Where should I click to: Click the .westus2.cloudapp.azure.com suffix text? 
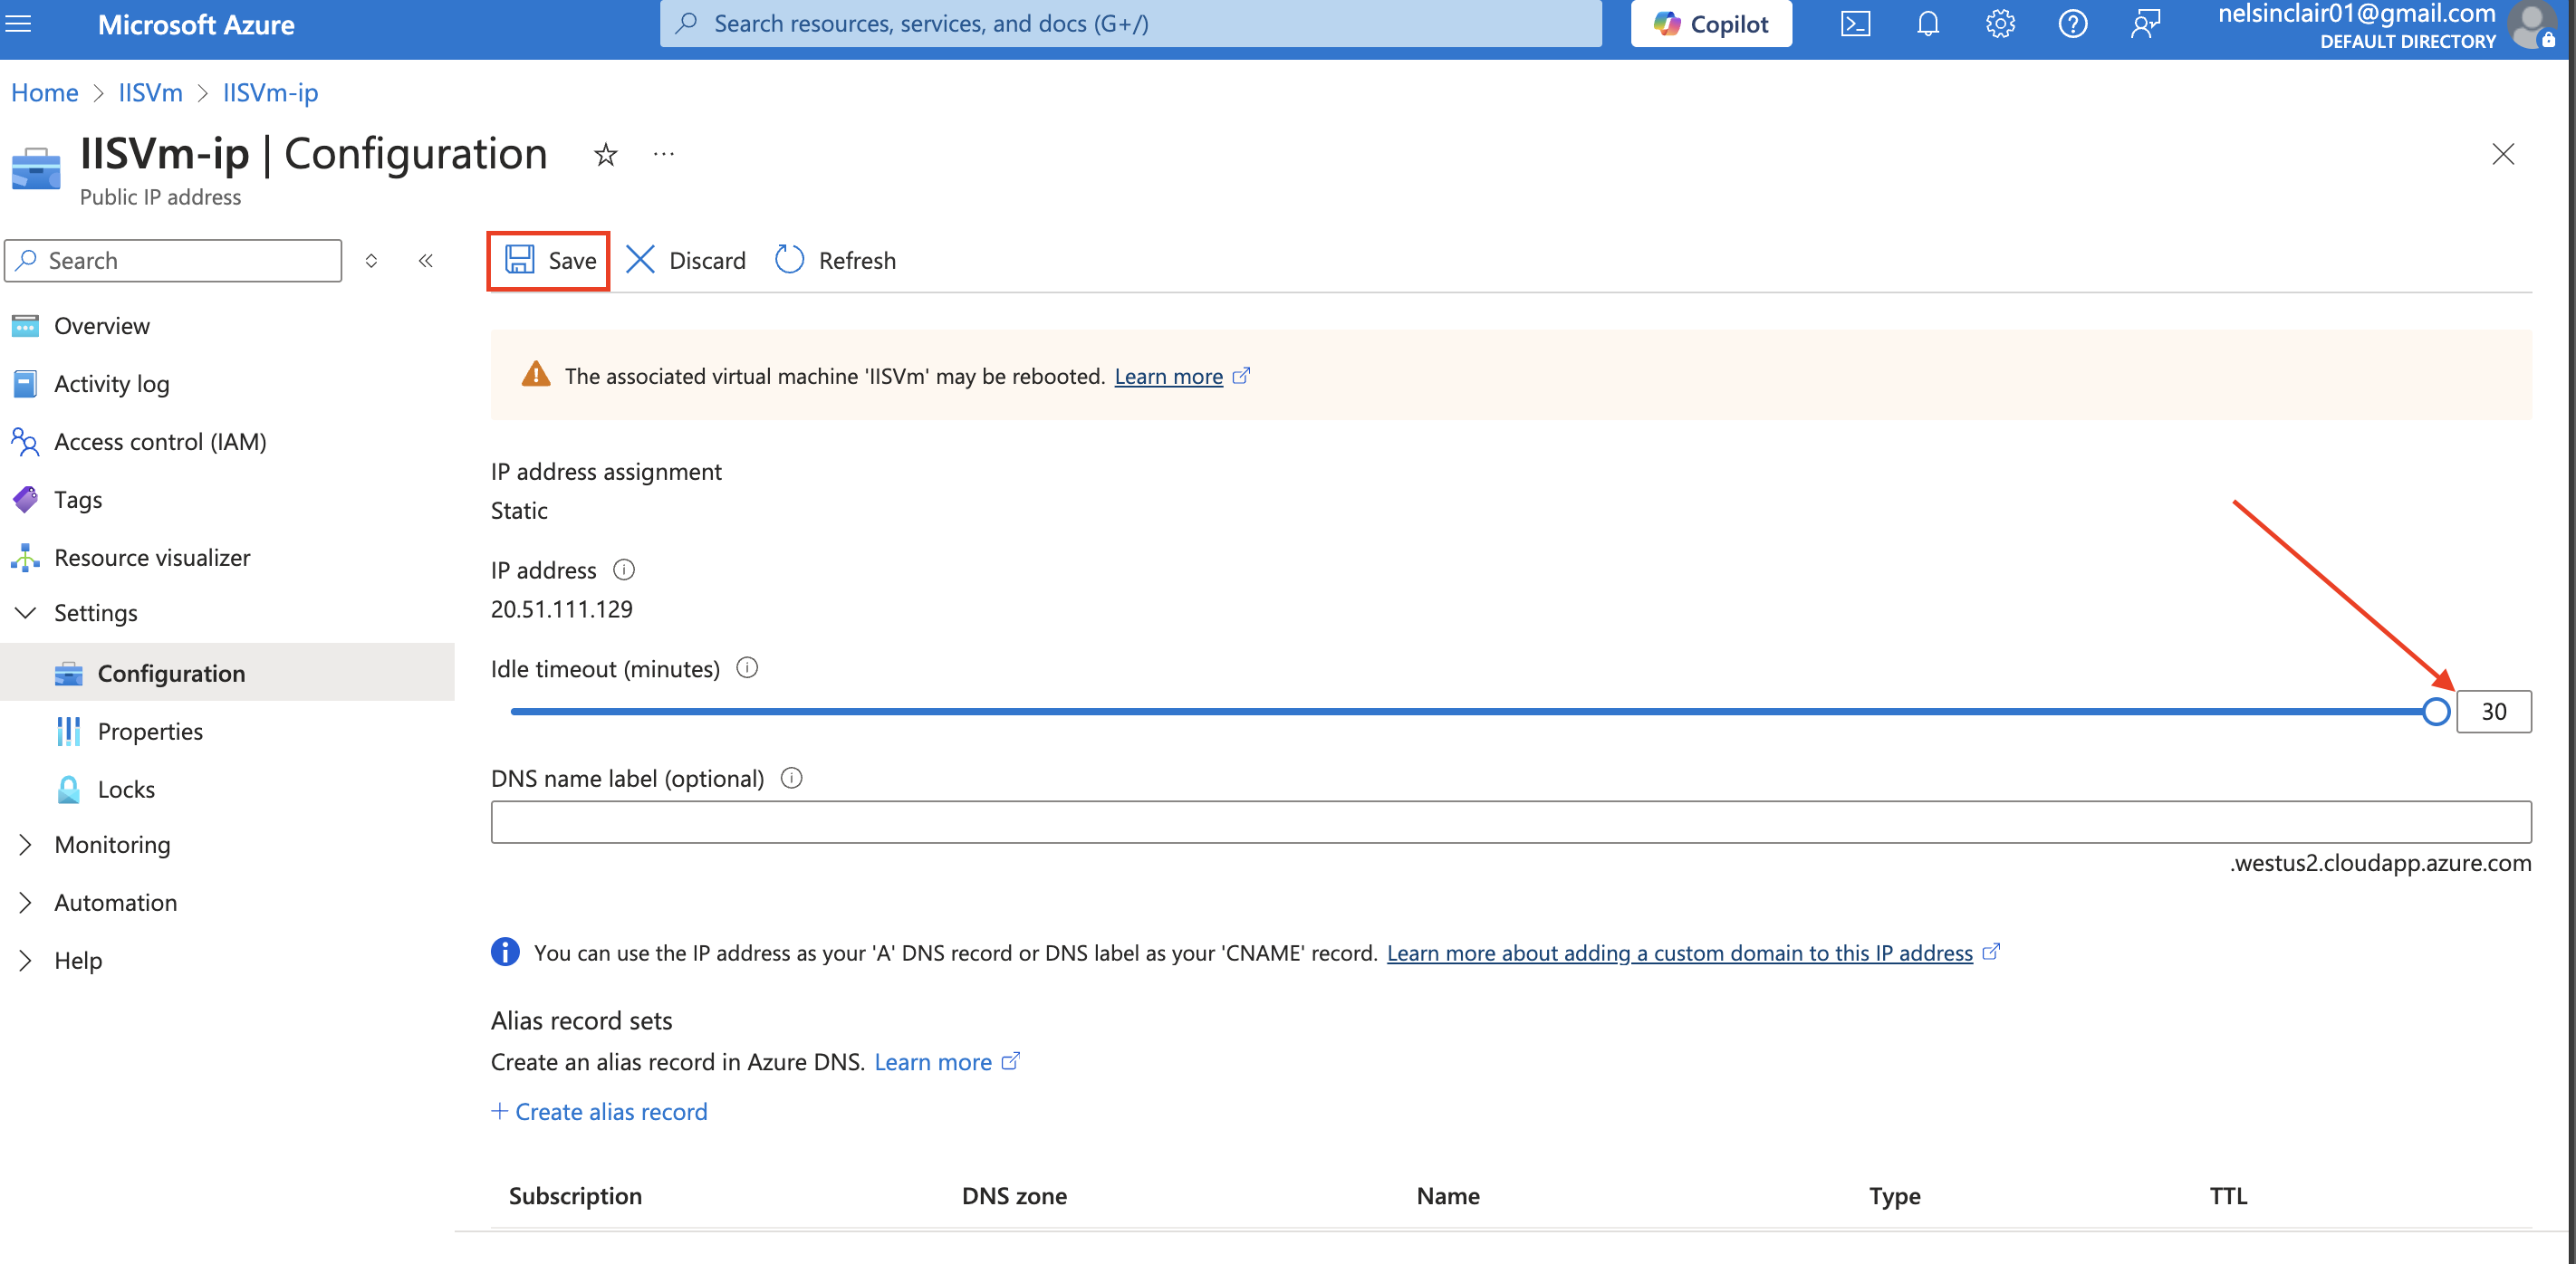2380,862
